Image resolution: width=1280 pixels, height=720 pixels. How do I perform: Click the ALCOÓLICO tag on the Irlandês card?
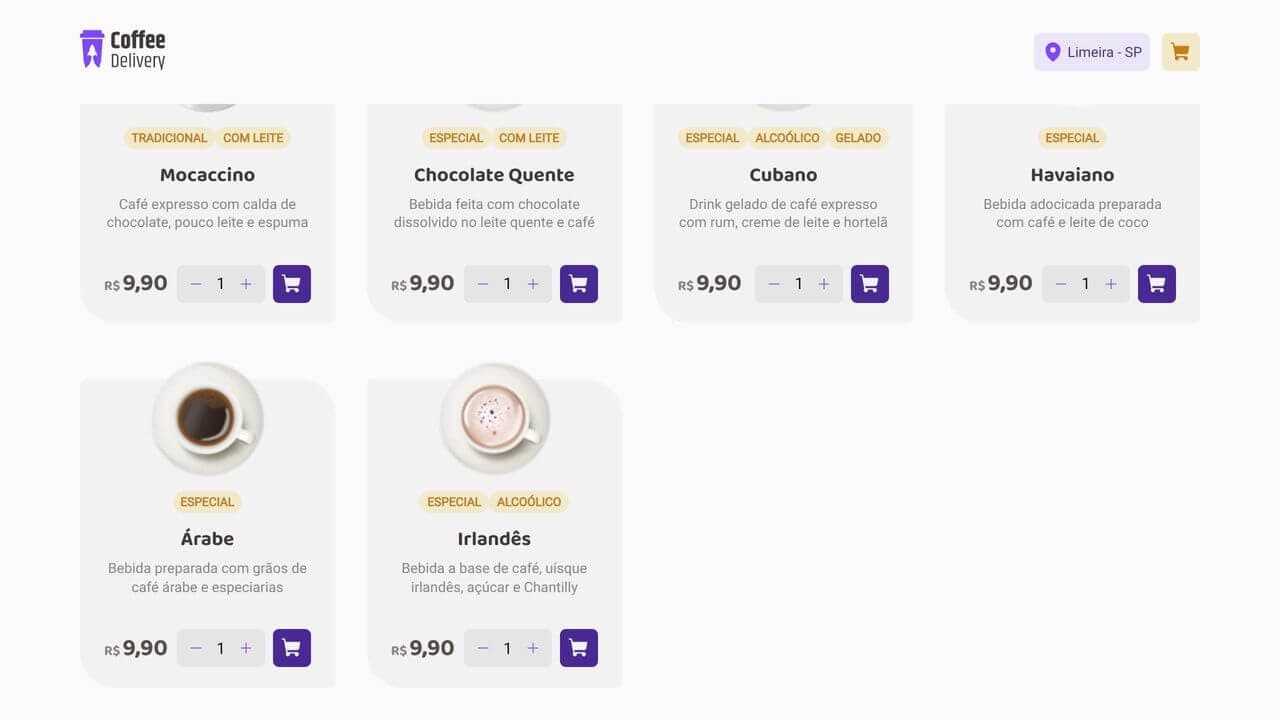click(x=529, y=502)
